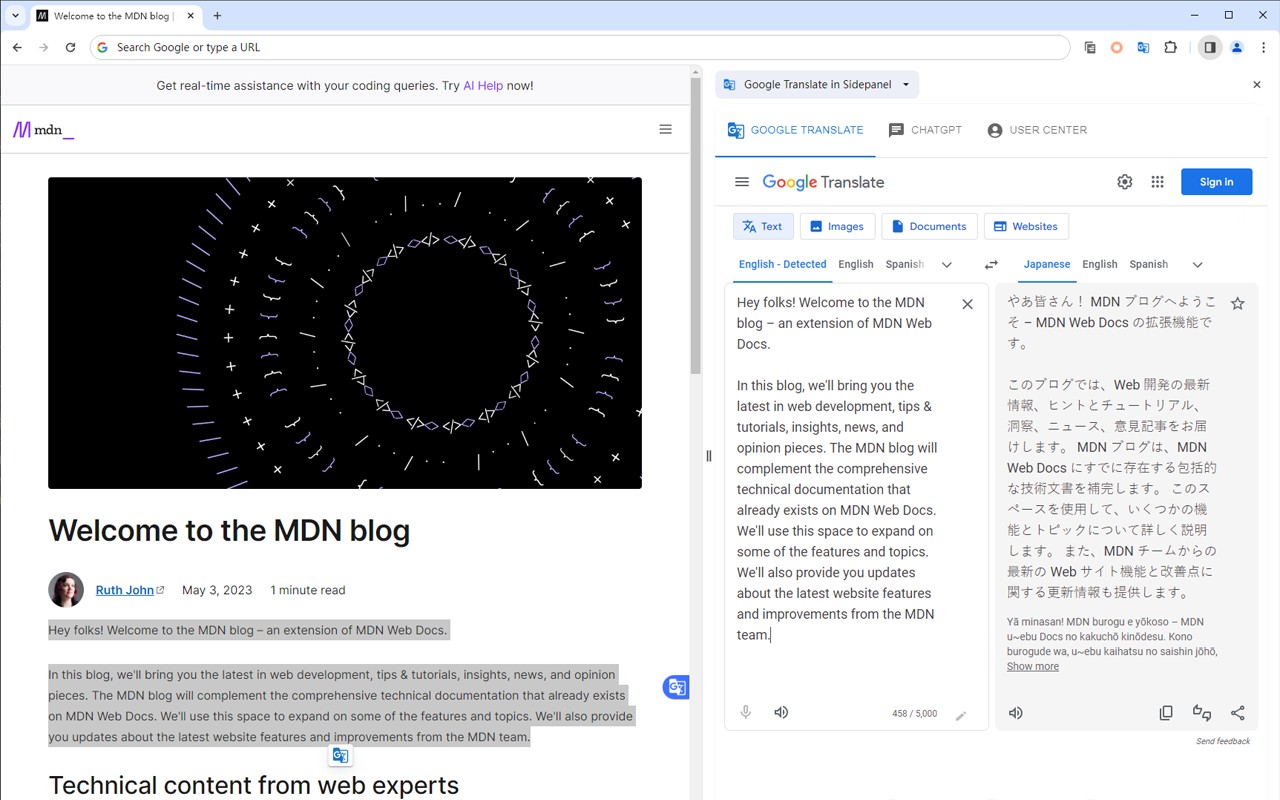
Task: Copy the Japanese translation
Action: pos(1166,713)
